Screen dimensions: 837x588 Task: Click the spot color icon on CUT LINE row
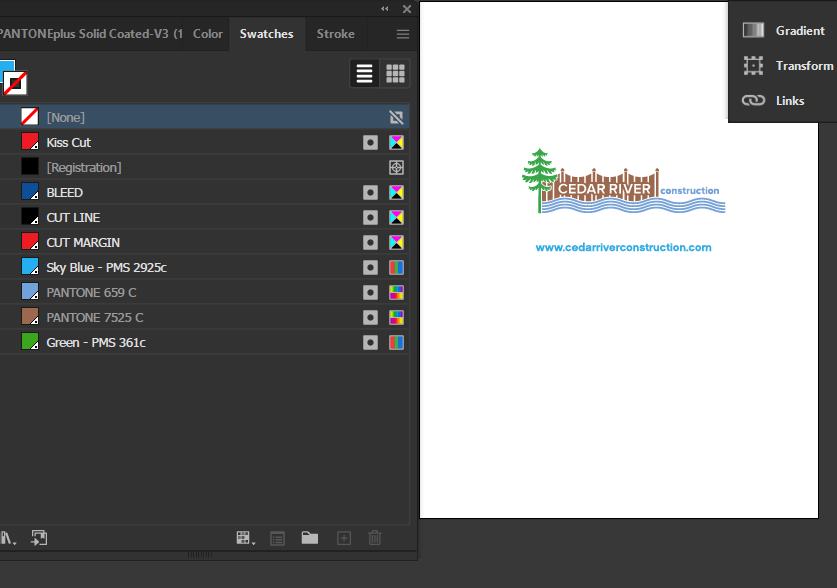click(x=370, y=218)
